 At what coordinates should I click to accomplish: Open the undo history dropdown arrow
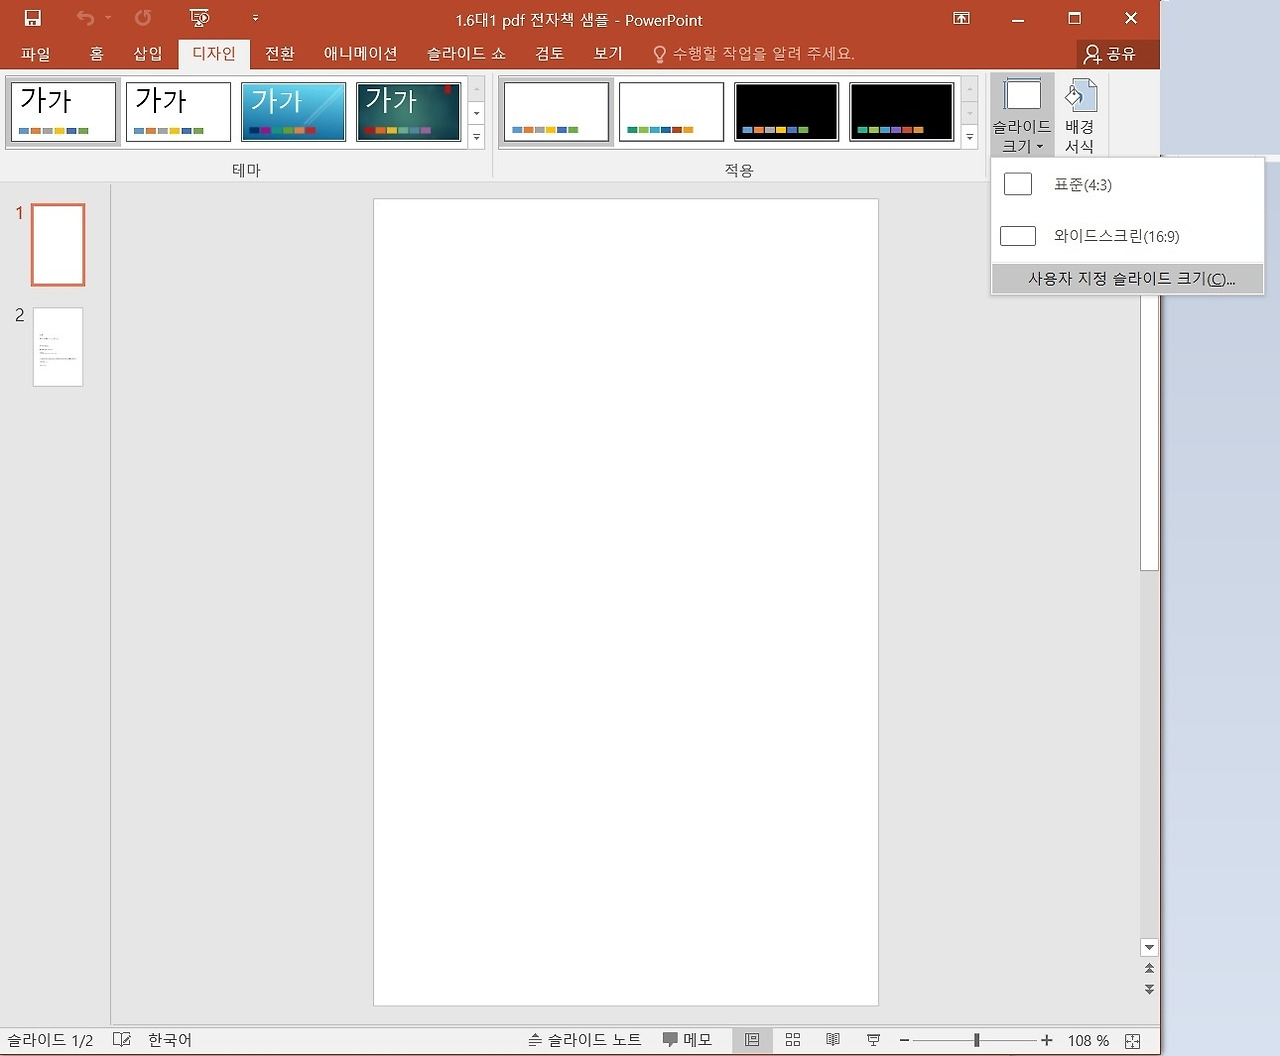[108, 18]
